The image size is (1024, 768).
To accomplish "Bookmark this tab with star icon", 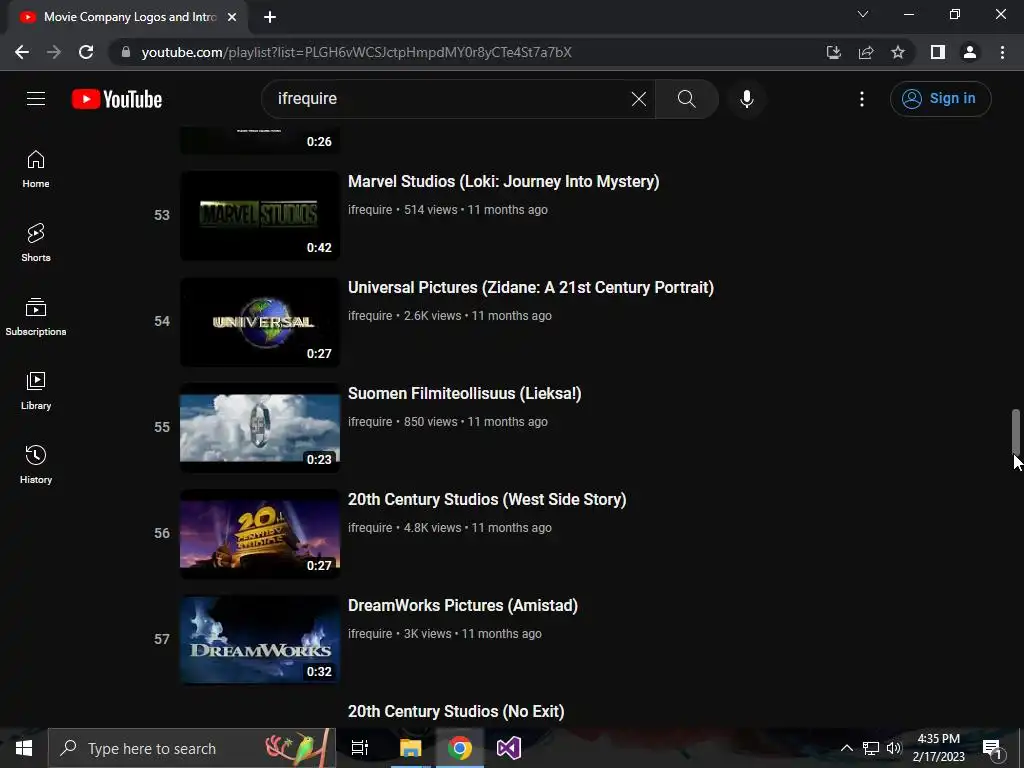I will (898, 52).
